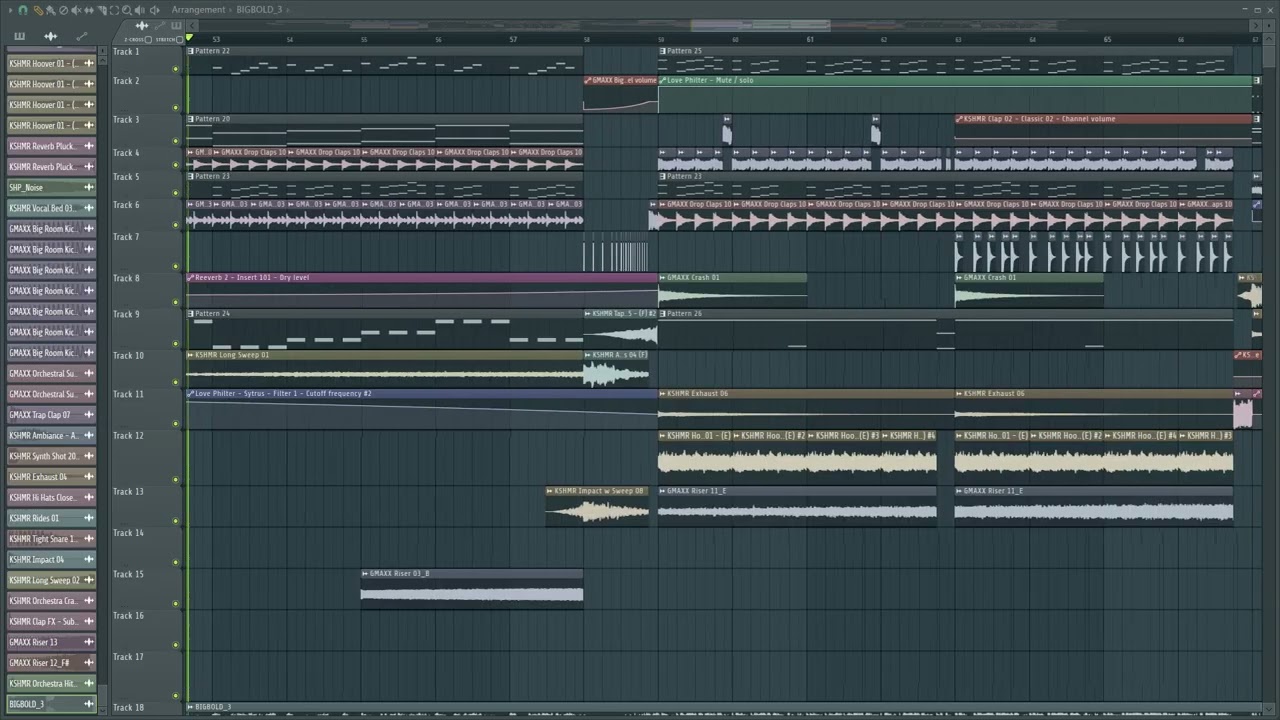Viewport: 1280px width, 720px height.
Task: Open the Love Philter Cutoff frequency clip menu
Action: pyautogui.click(x=190, y=394)
